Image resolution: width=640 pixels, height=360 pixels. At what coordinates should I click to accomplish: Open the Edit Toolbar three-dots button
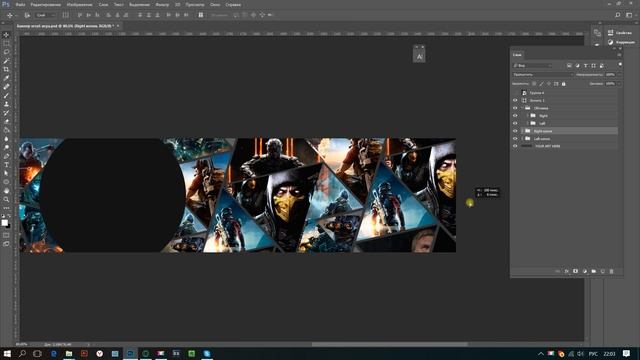pos(6,208)
